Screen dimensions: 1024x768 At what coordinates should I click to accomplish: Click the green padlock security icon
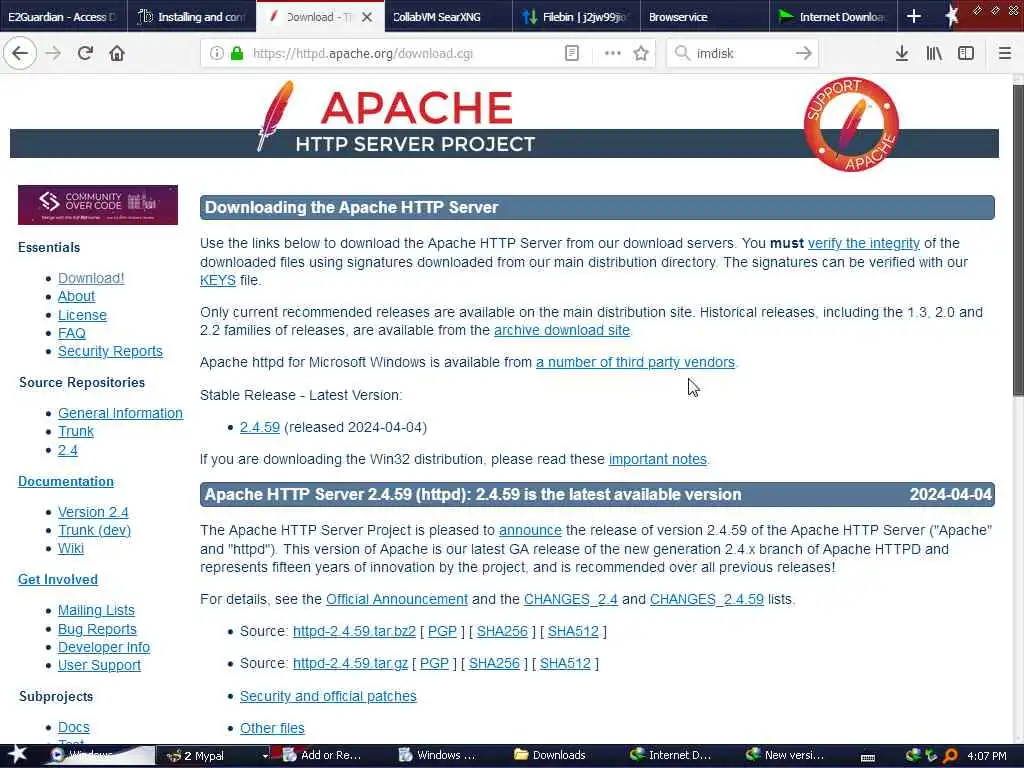pyautogui.click(x=237, y=53)
